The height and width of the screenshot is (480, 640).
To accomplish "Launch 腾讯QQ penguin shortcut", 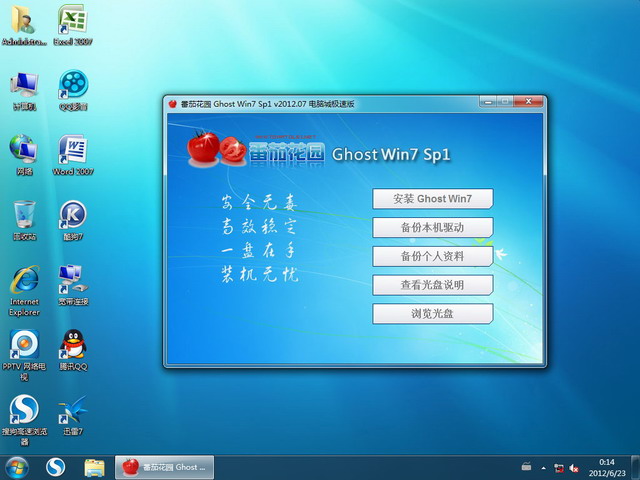I will [x=73, y=350].
